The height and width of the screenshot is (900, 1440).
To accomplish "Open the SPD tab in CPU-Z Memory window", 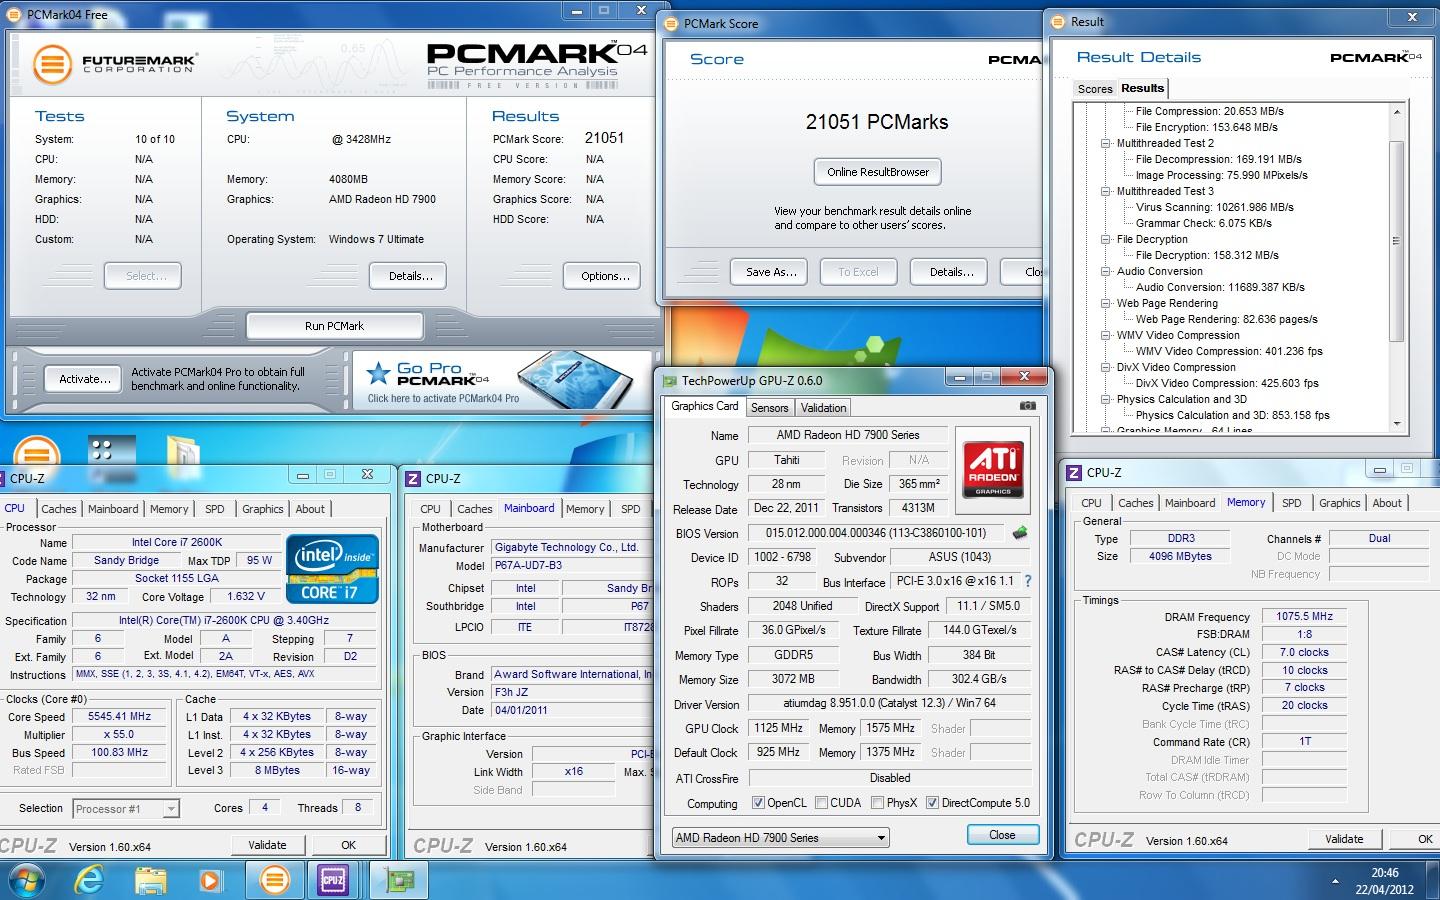I will (1291, 503).
